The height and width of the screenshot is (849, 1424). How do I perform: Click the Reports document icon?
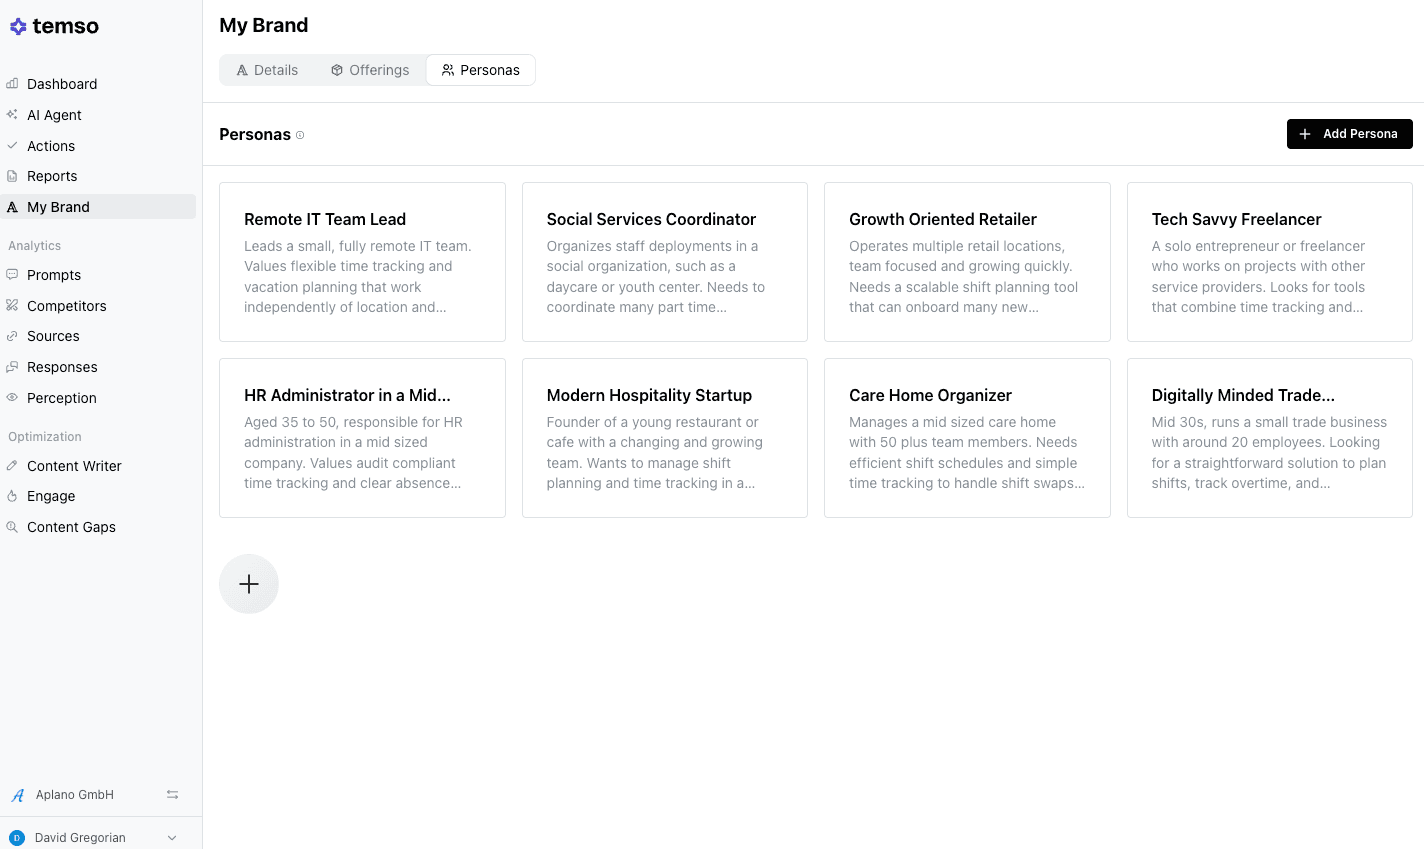click(12, 176)
